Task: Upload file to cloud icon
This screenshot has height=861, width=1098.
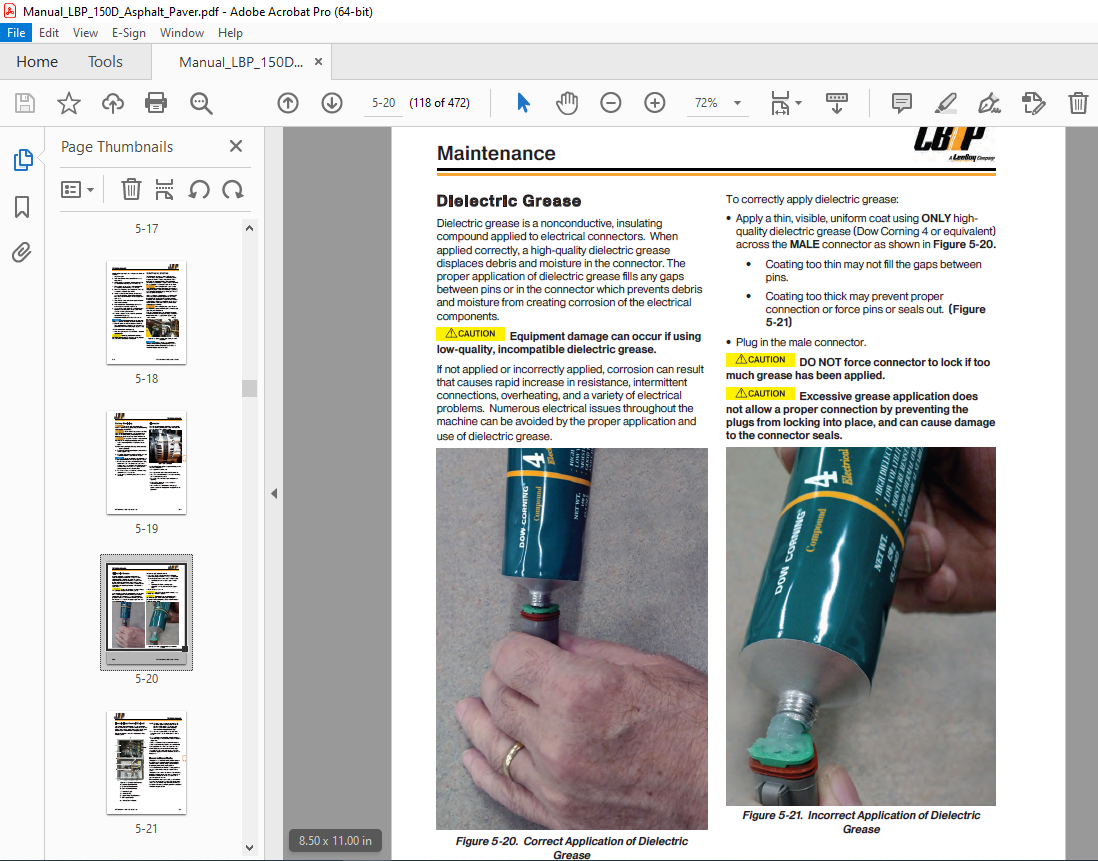Action: [113, 104]
